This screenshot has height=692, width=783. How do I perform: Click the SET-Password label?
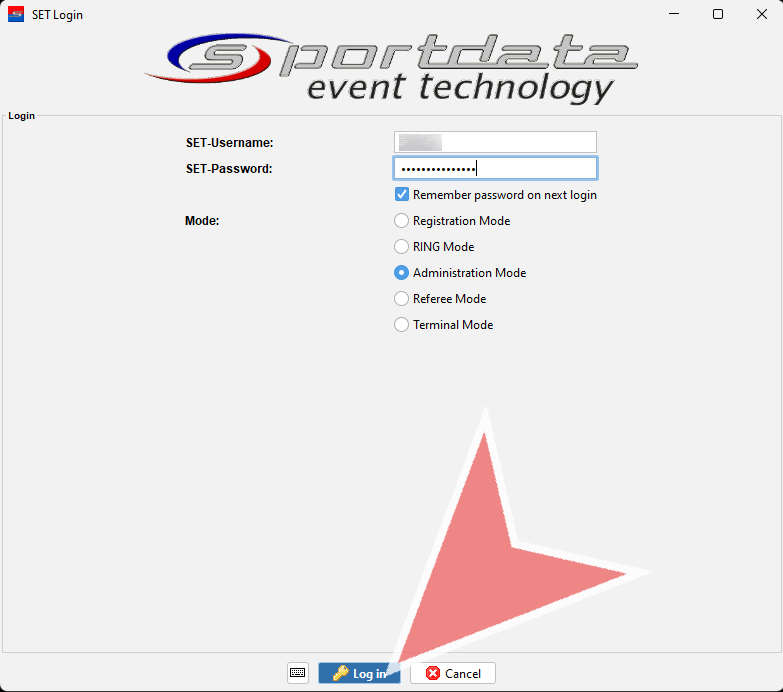pos(229,169)
